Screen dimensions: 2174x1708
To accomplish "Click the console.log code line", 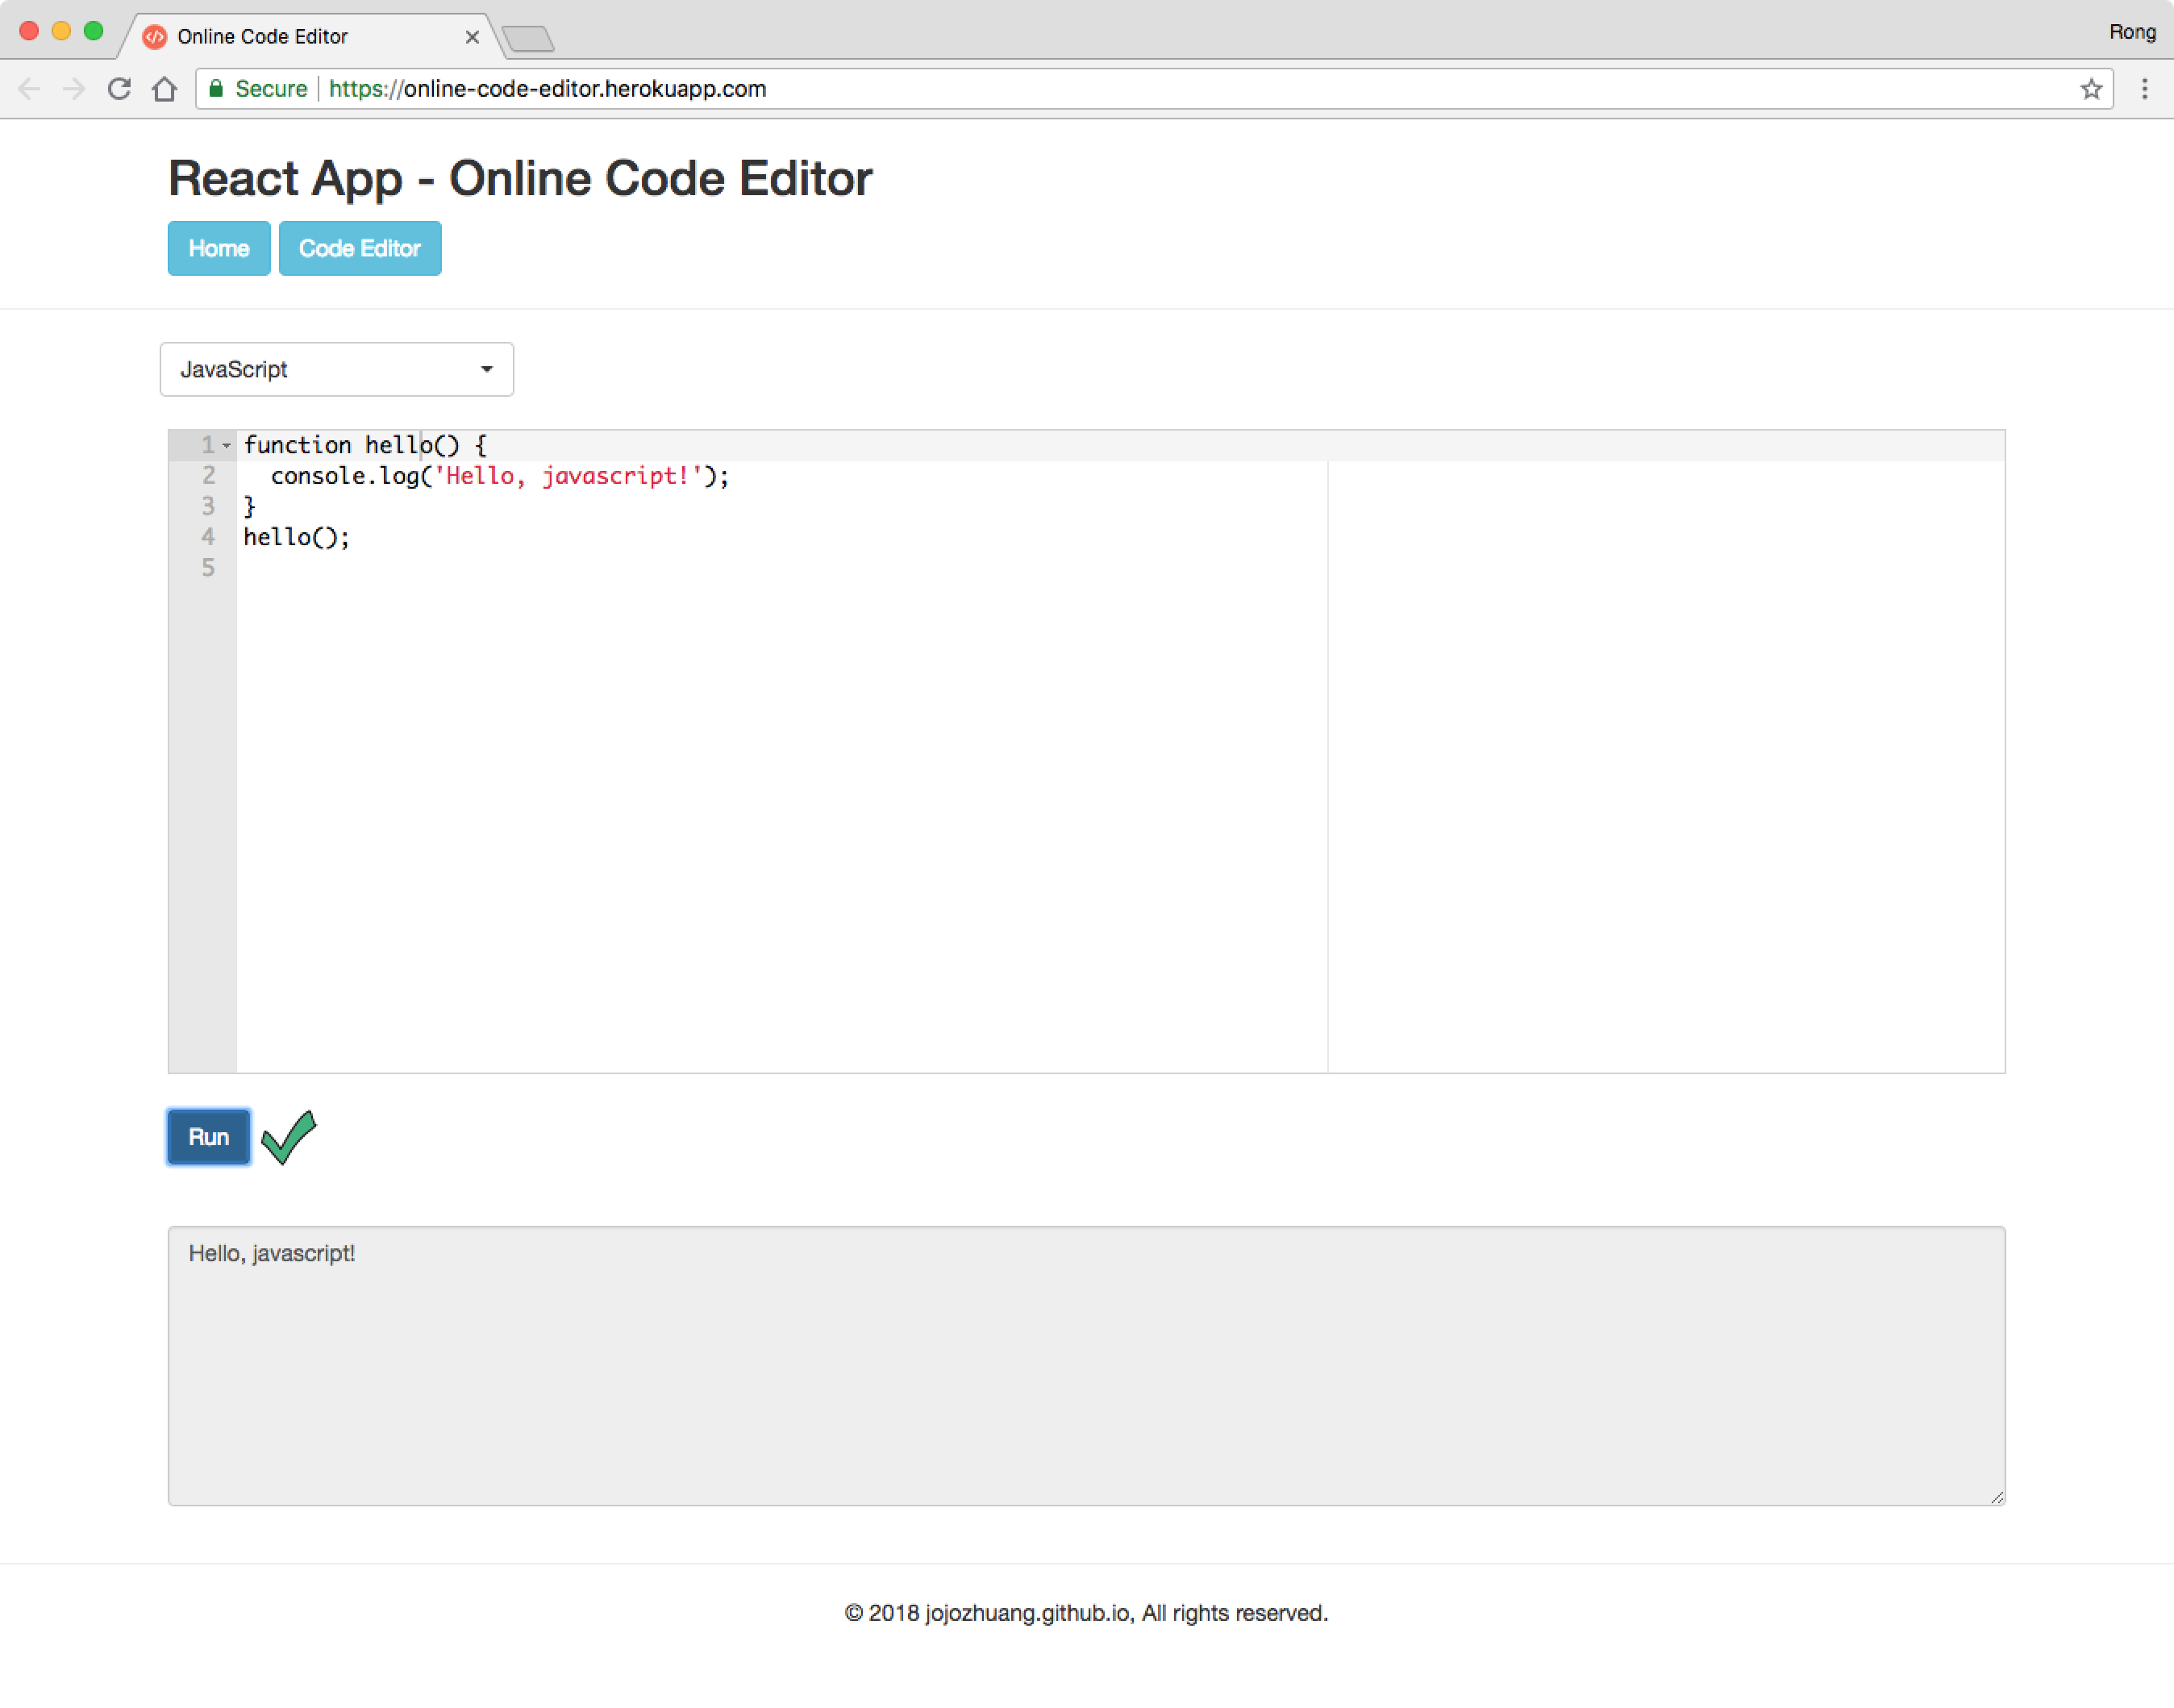I will click(500, 476).
